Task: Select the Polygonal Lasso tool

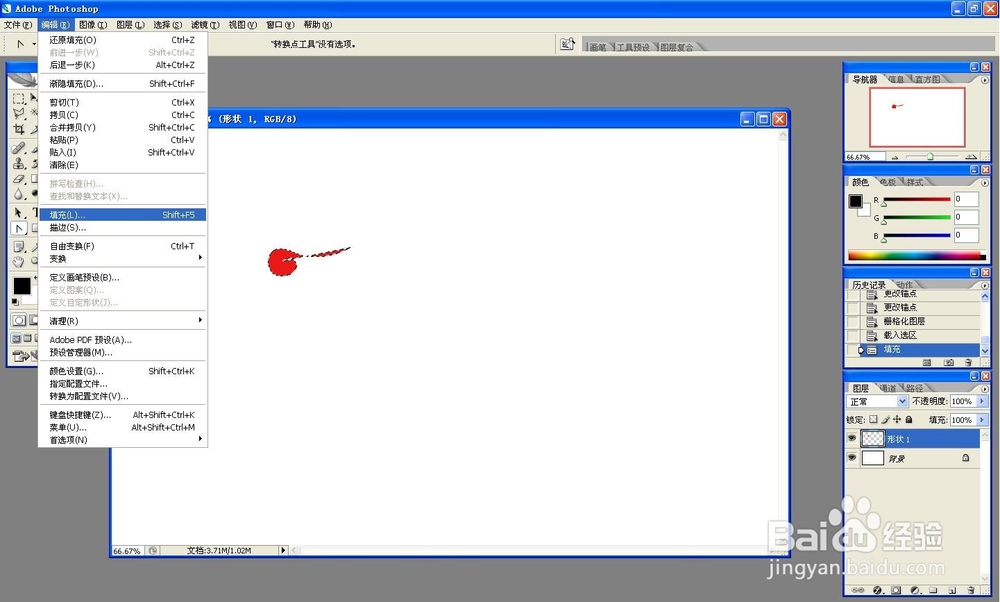Action: 18,112
